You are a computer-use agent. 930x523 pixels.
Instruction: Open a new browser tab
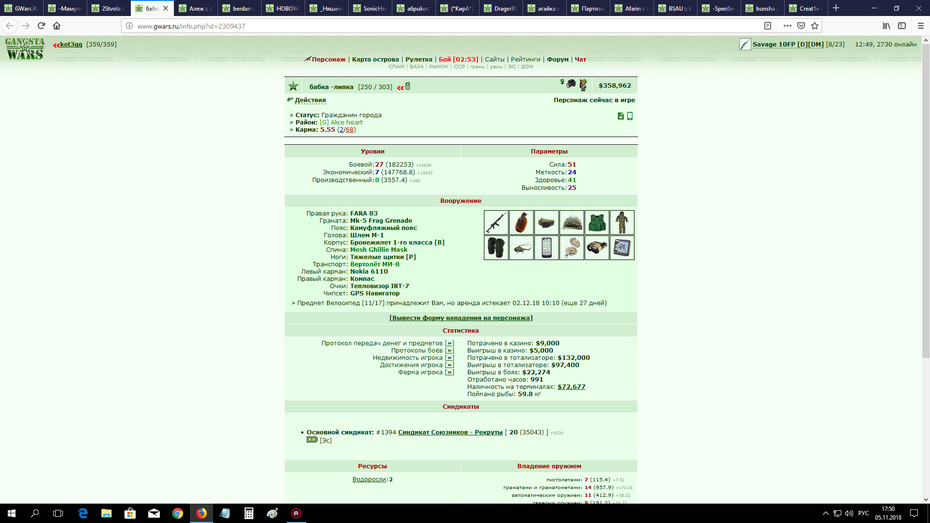coord(836,8)
